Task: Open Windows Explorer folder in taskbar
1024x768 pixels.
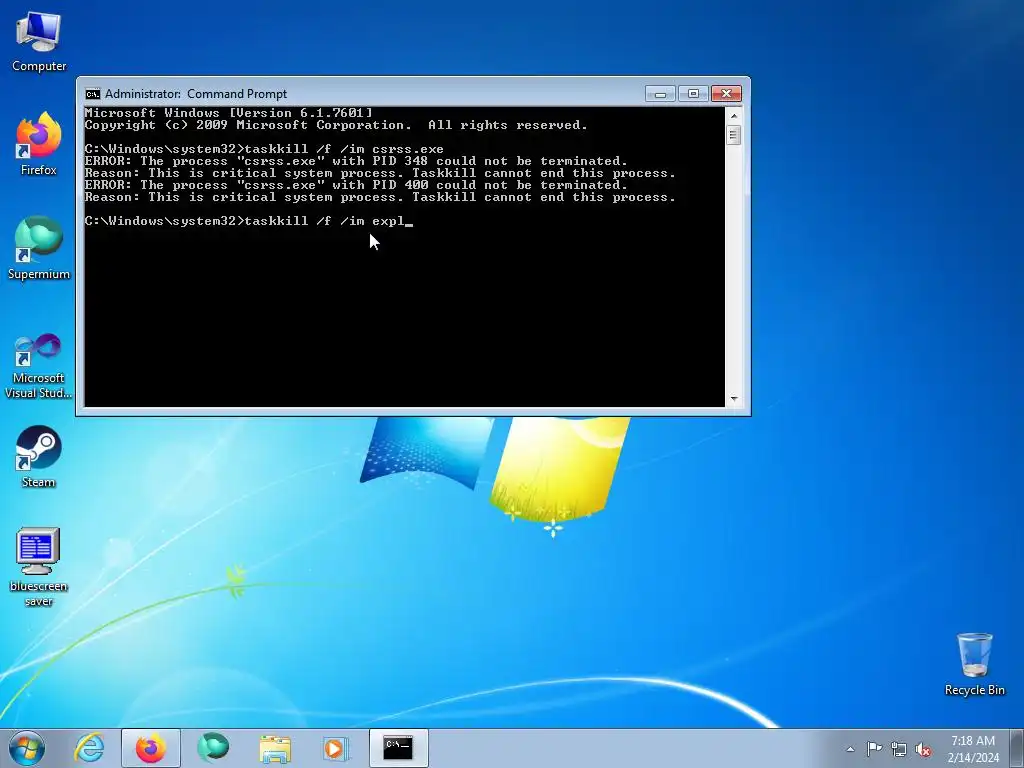Action: (275, 748)
